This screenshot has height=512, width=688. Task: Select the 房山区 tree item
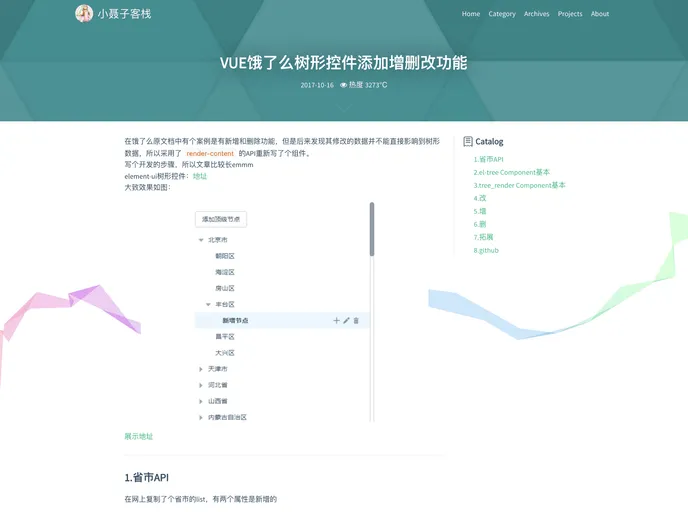click(225, 288)
